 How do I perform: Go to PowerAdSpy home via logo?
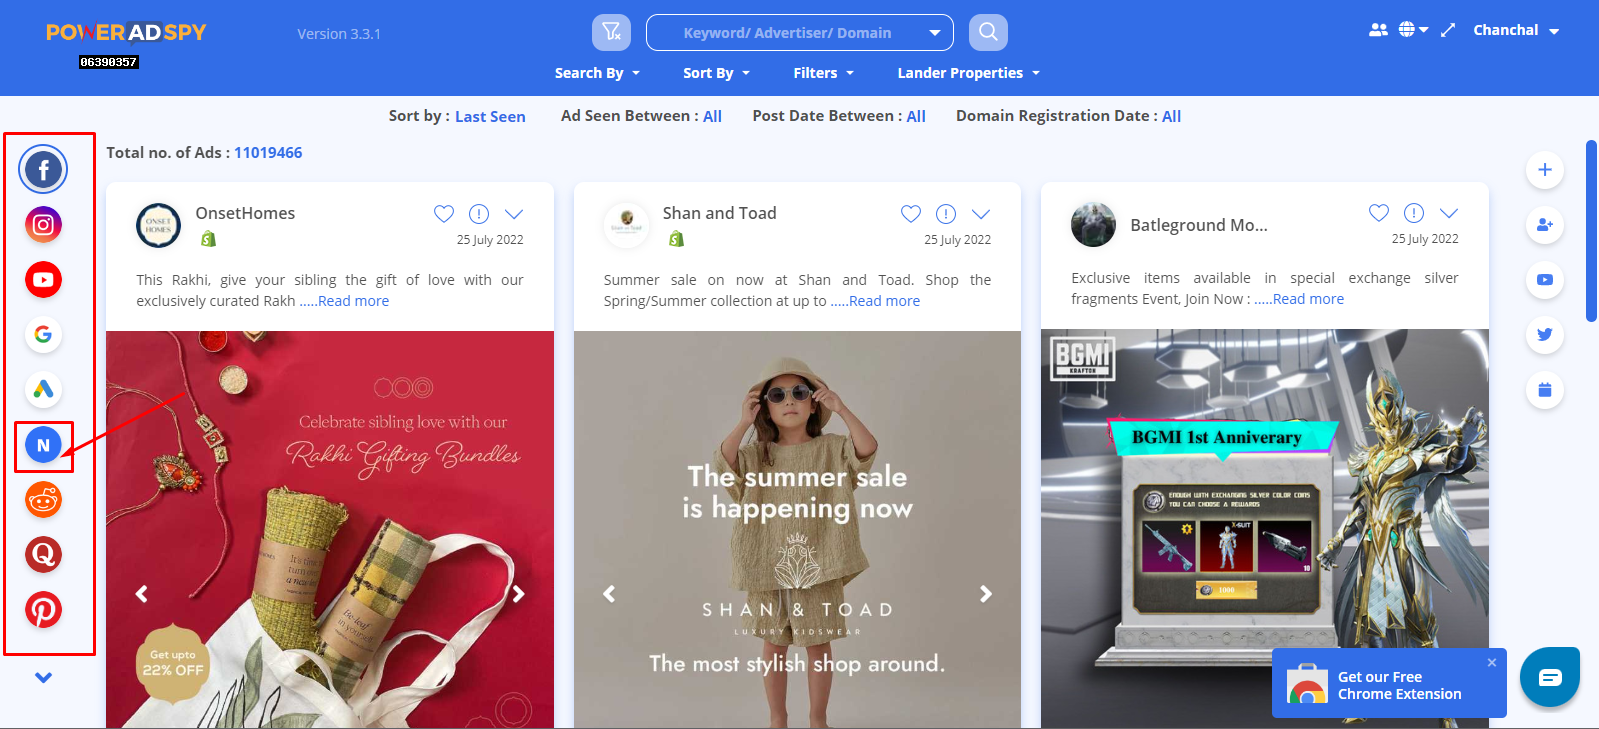coord(126,32)
